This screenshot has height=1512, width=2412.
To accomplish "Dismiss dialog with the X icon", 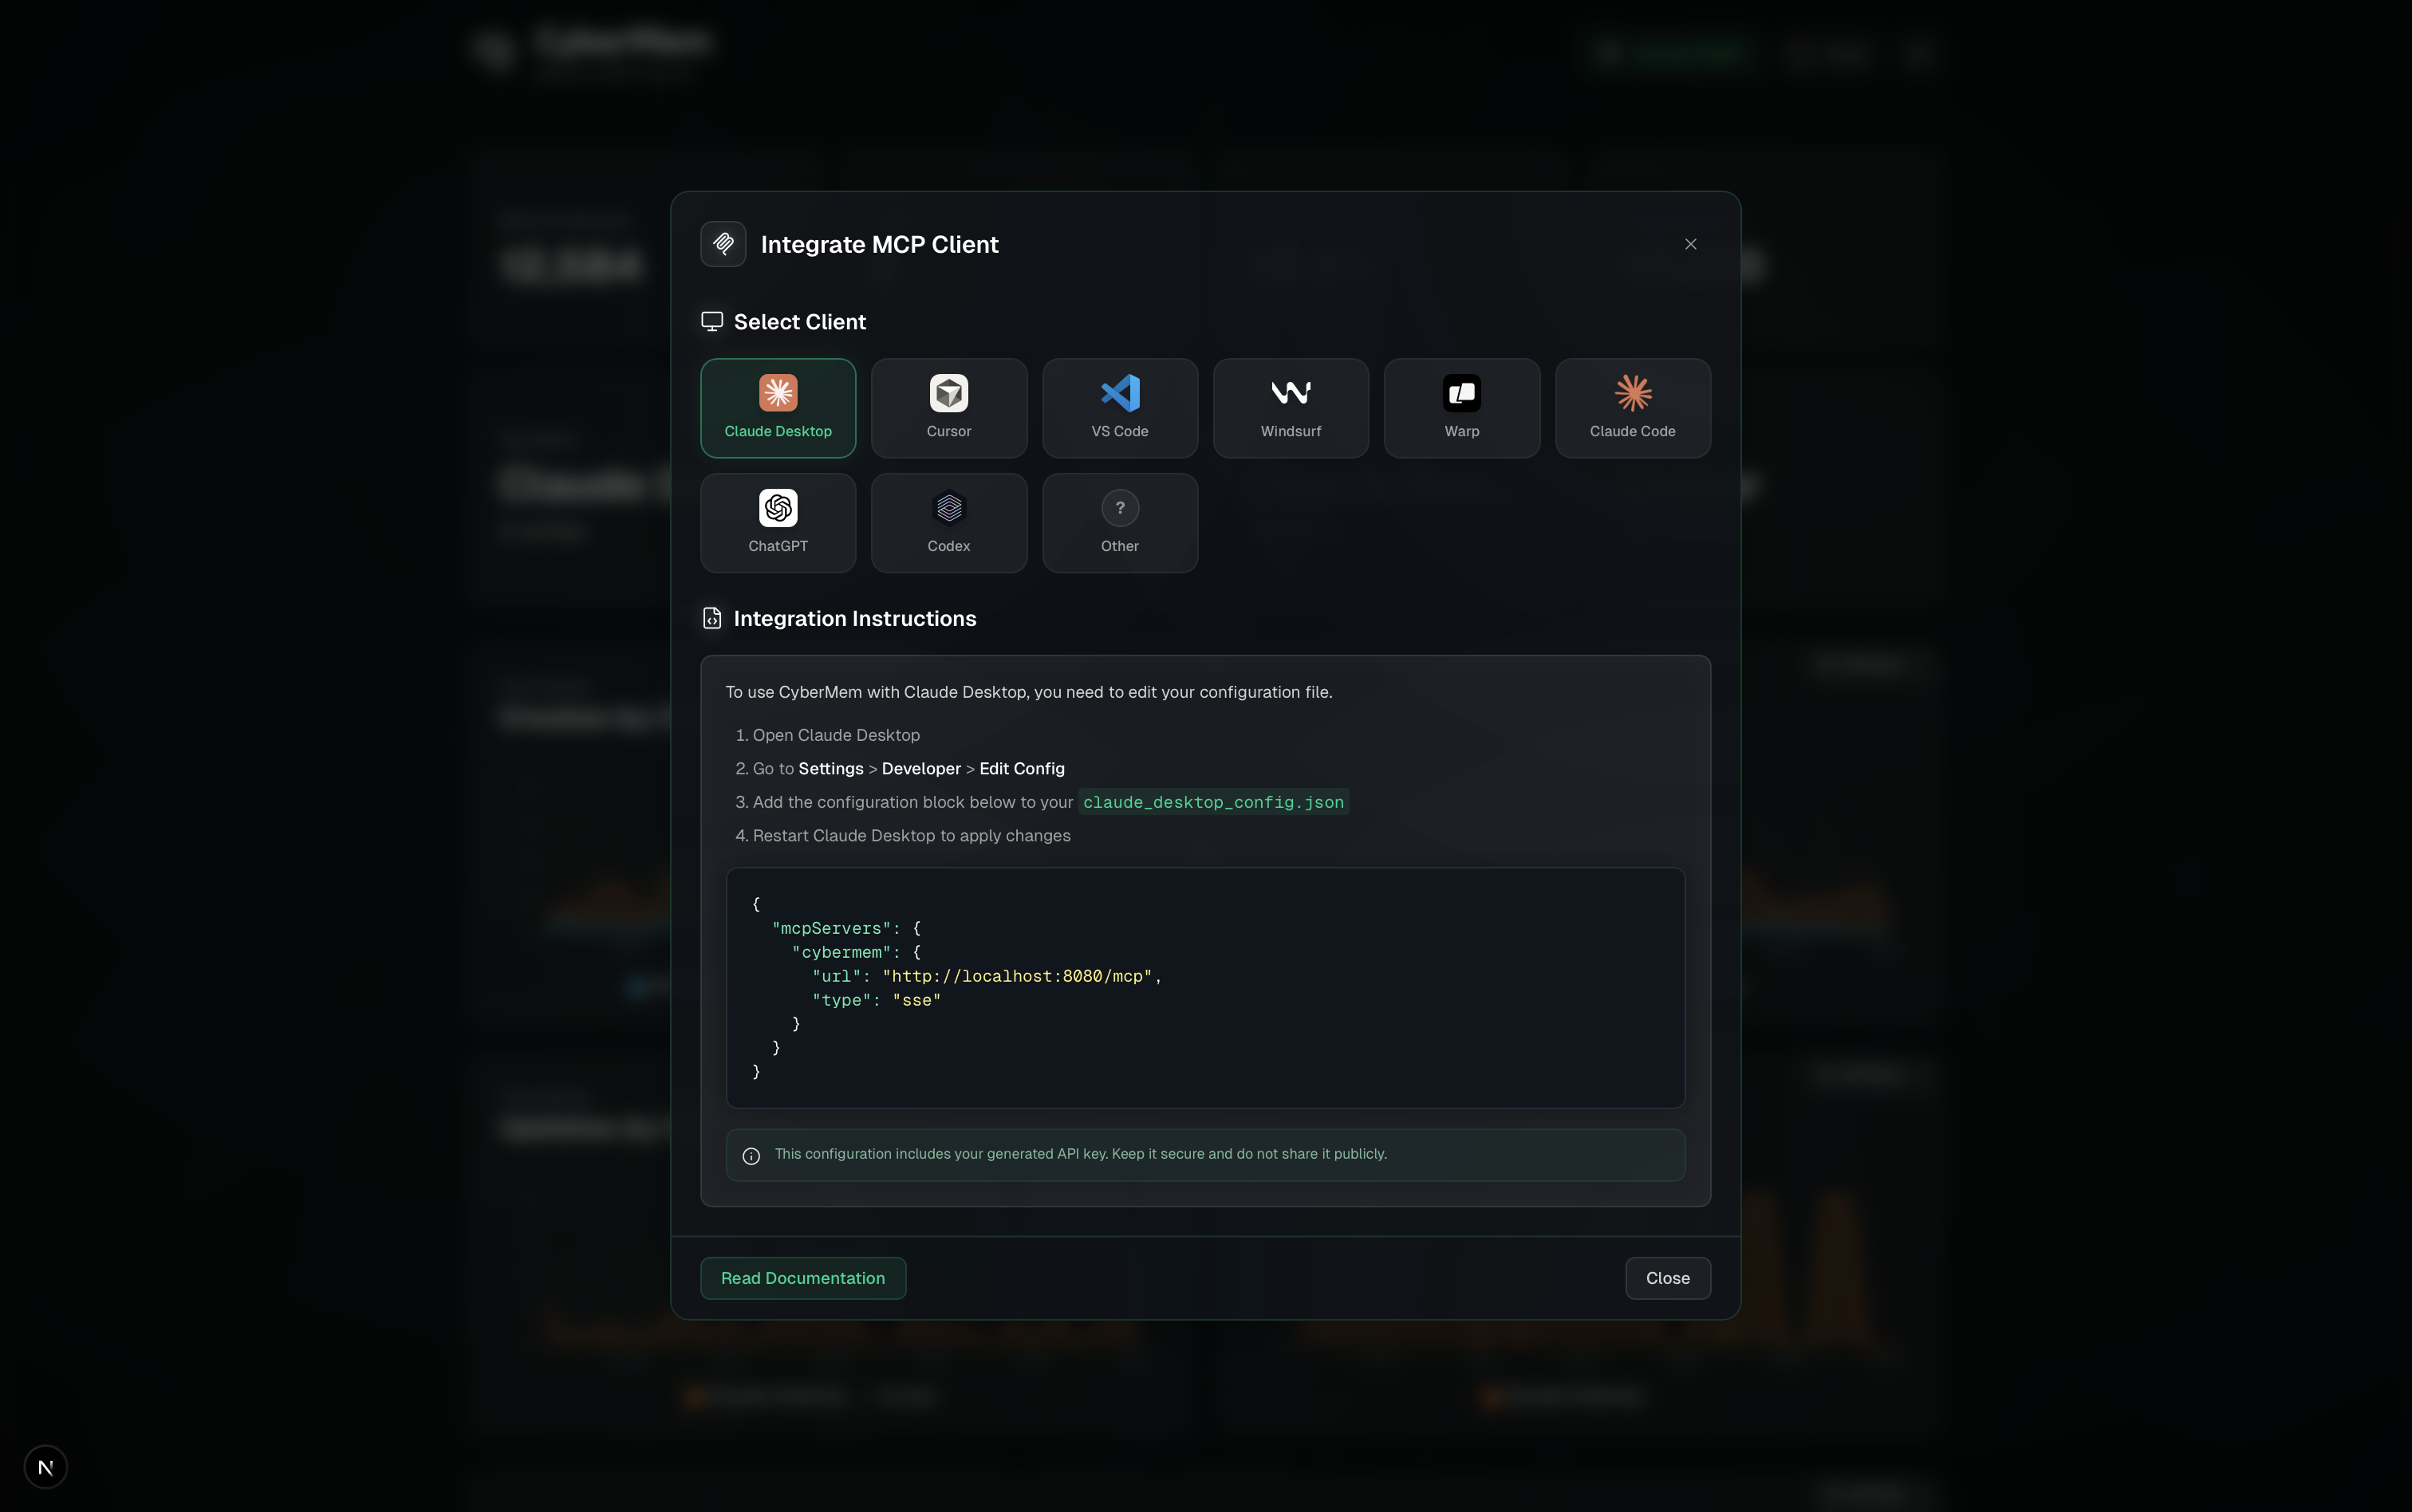I will (x=1690, y=244).
